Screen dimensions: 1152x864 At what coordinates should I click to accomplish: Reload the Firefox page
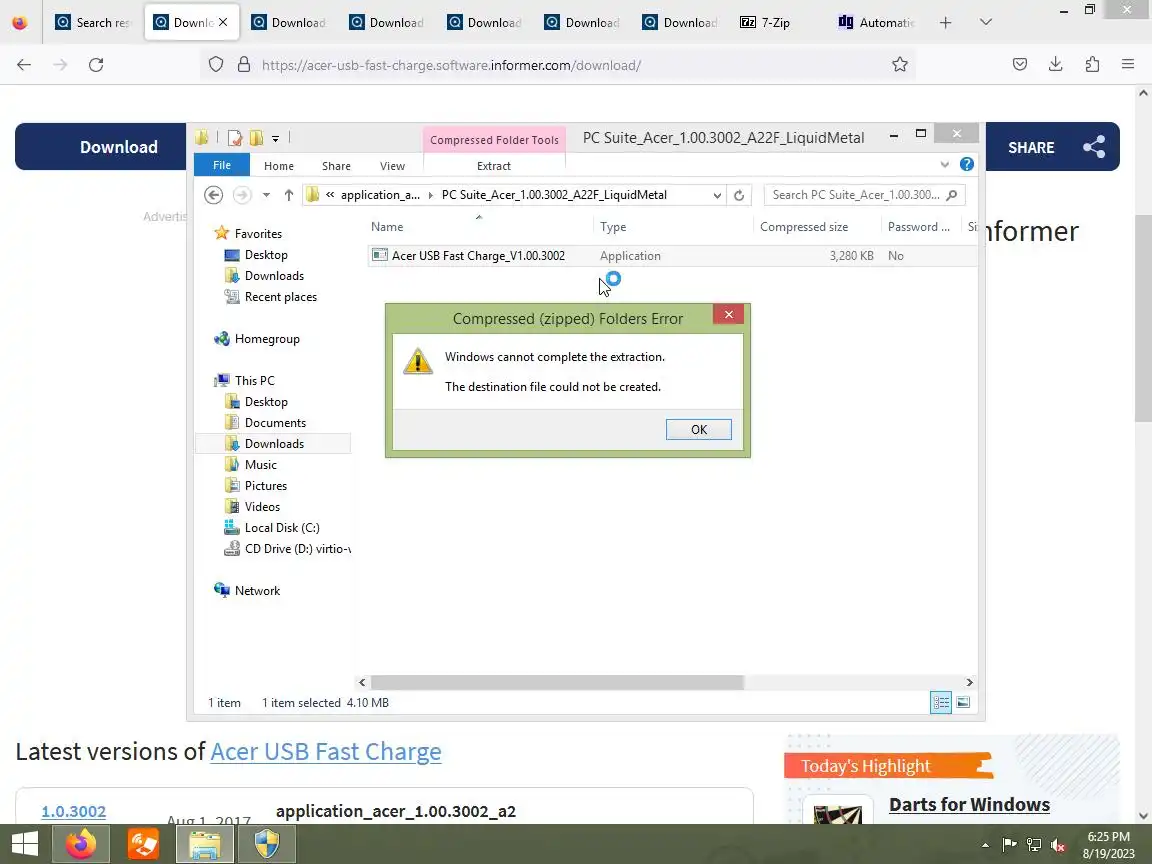96,65
